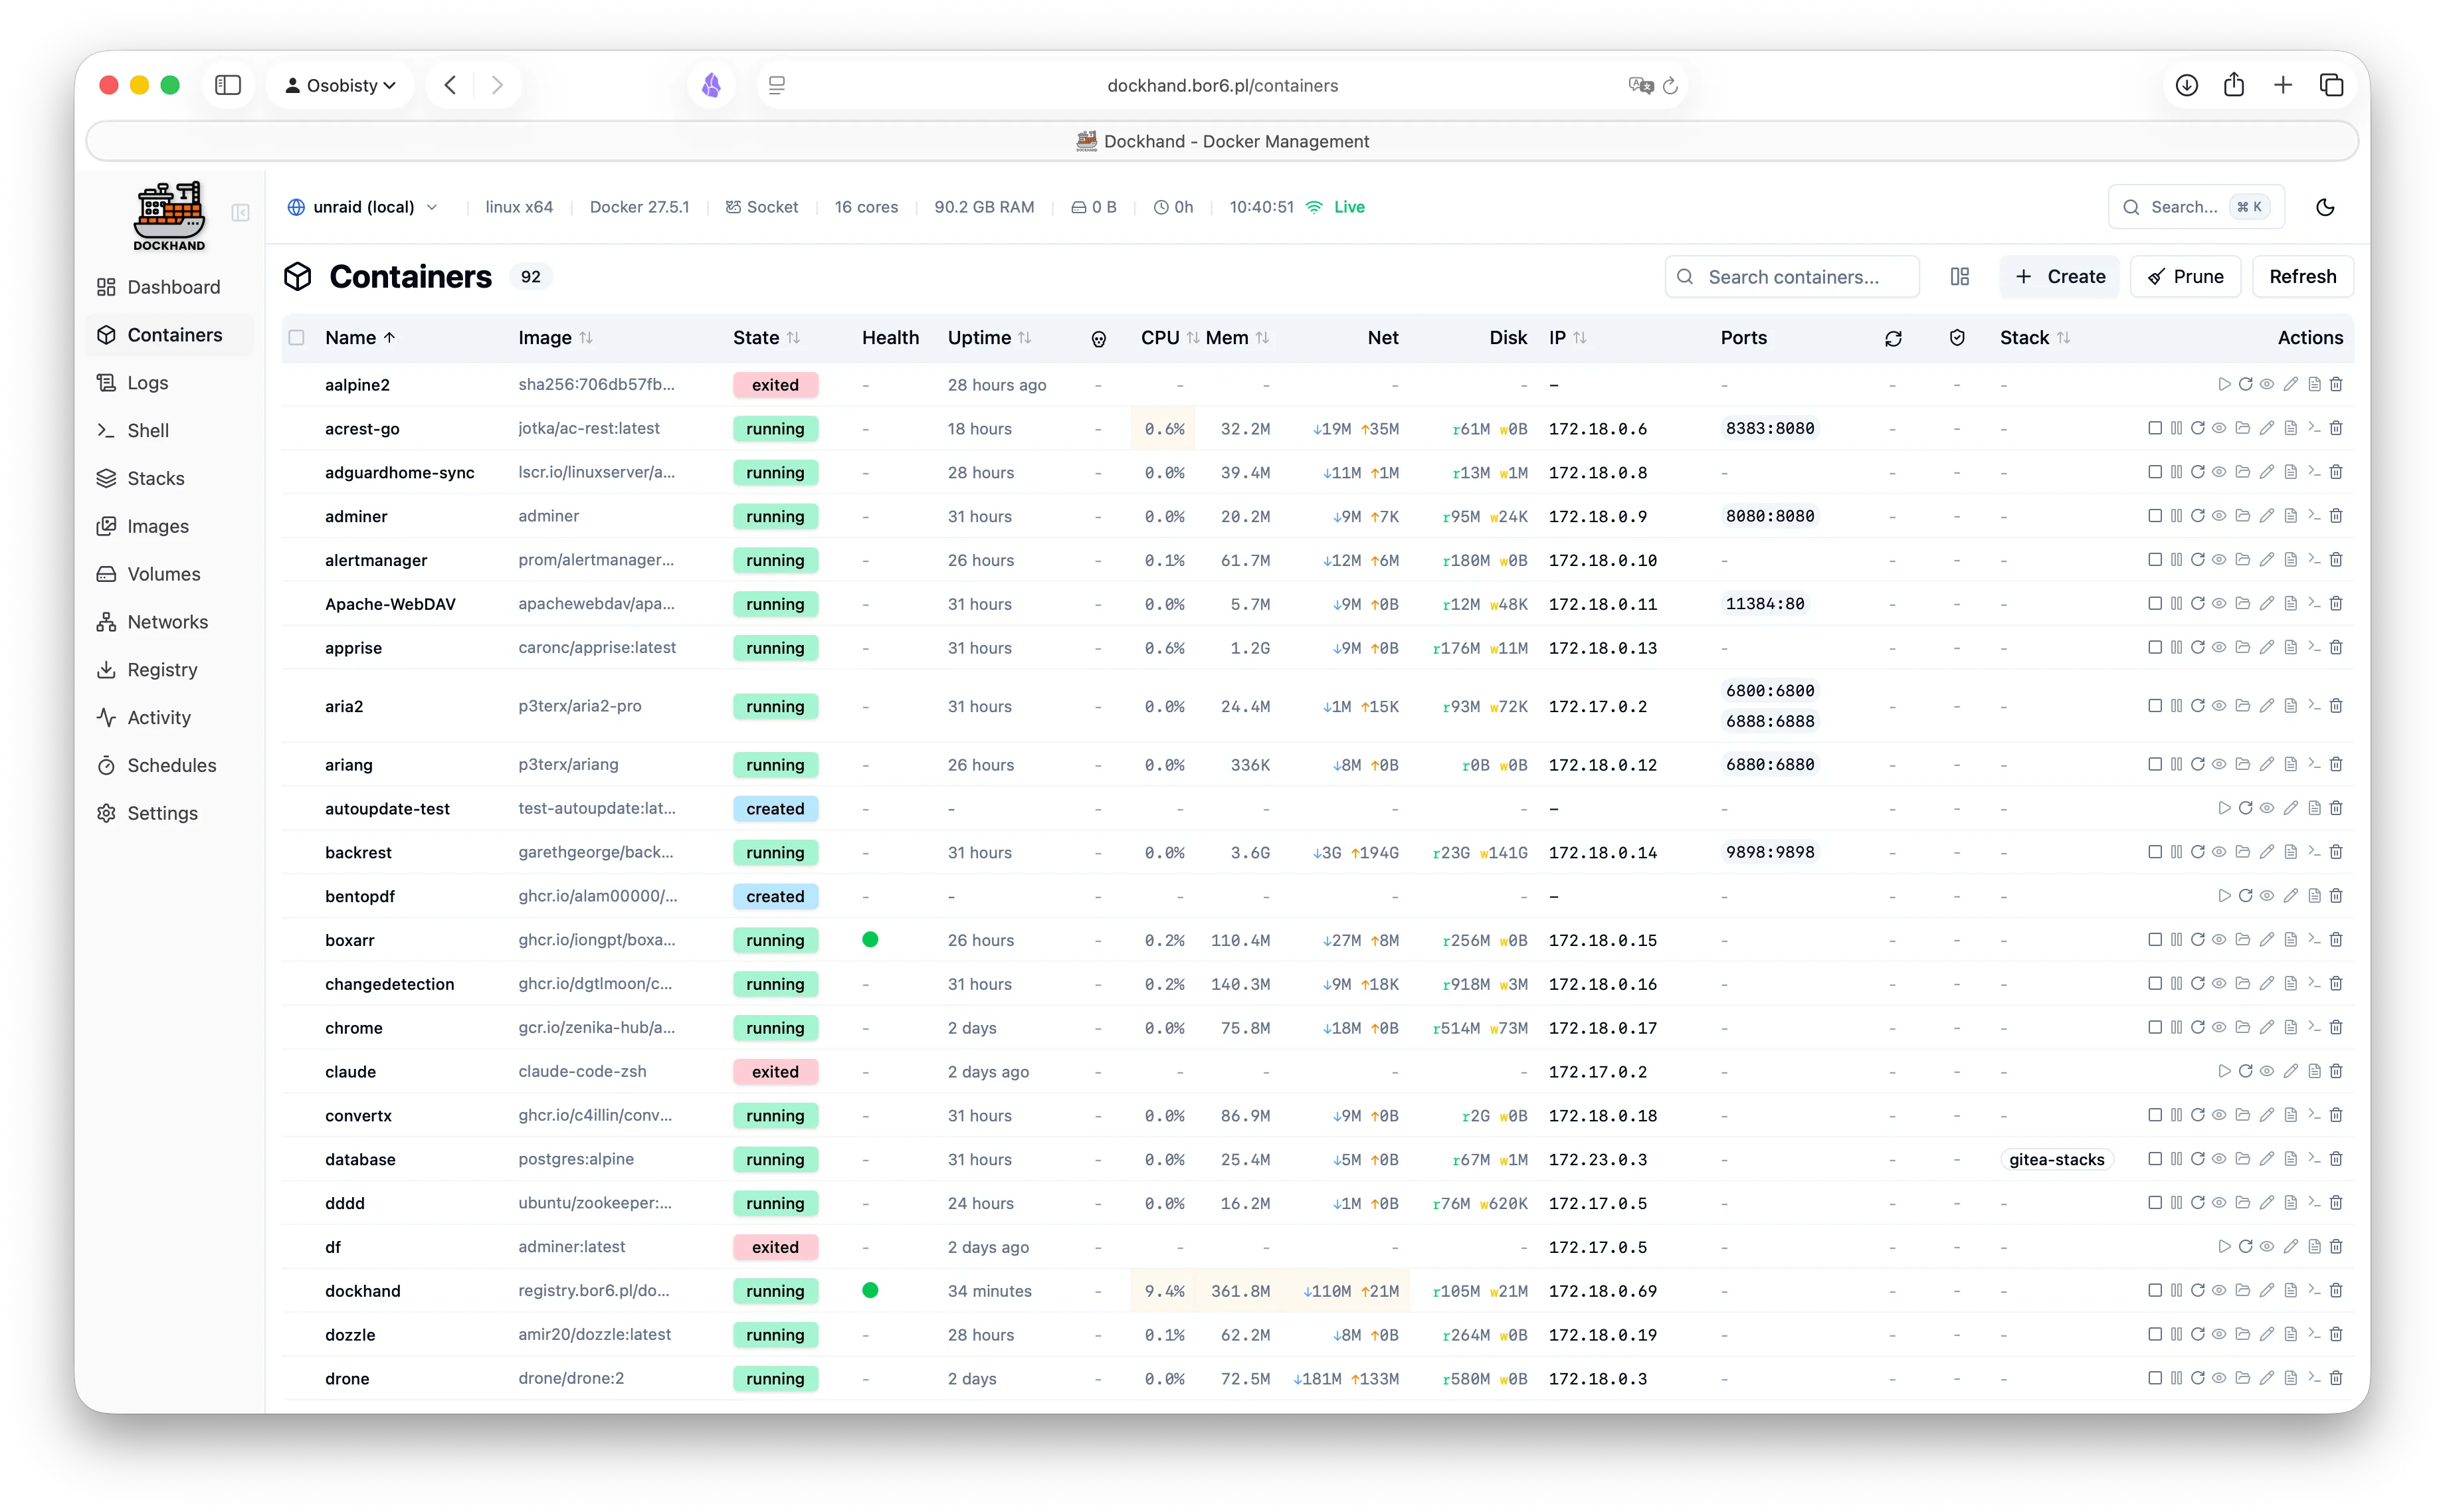The height and width of the screenshot is (1512, 2445).
Task: Start the aalpine2 container with play icon
Action: pyautogui.click(x=2223, y=384)
